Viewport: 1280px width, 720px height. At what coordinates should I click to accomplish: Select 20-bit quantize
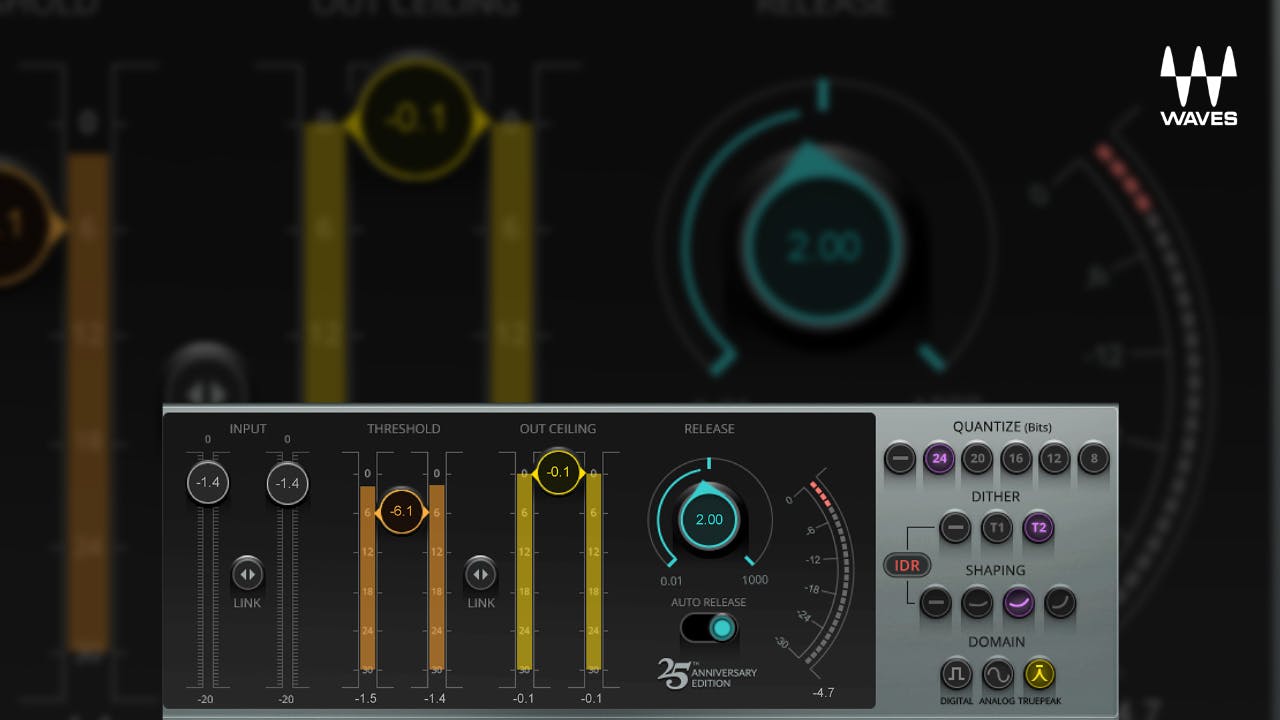click(x=977, y=459)
